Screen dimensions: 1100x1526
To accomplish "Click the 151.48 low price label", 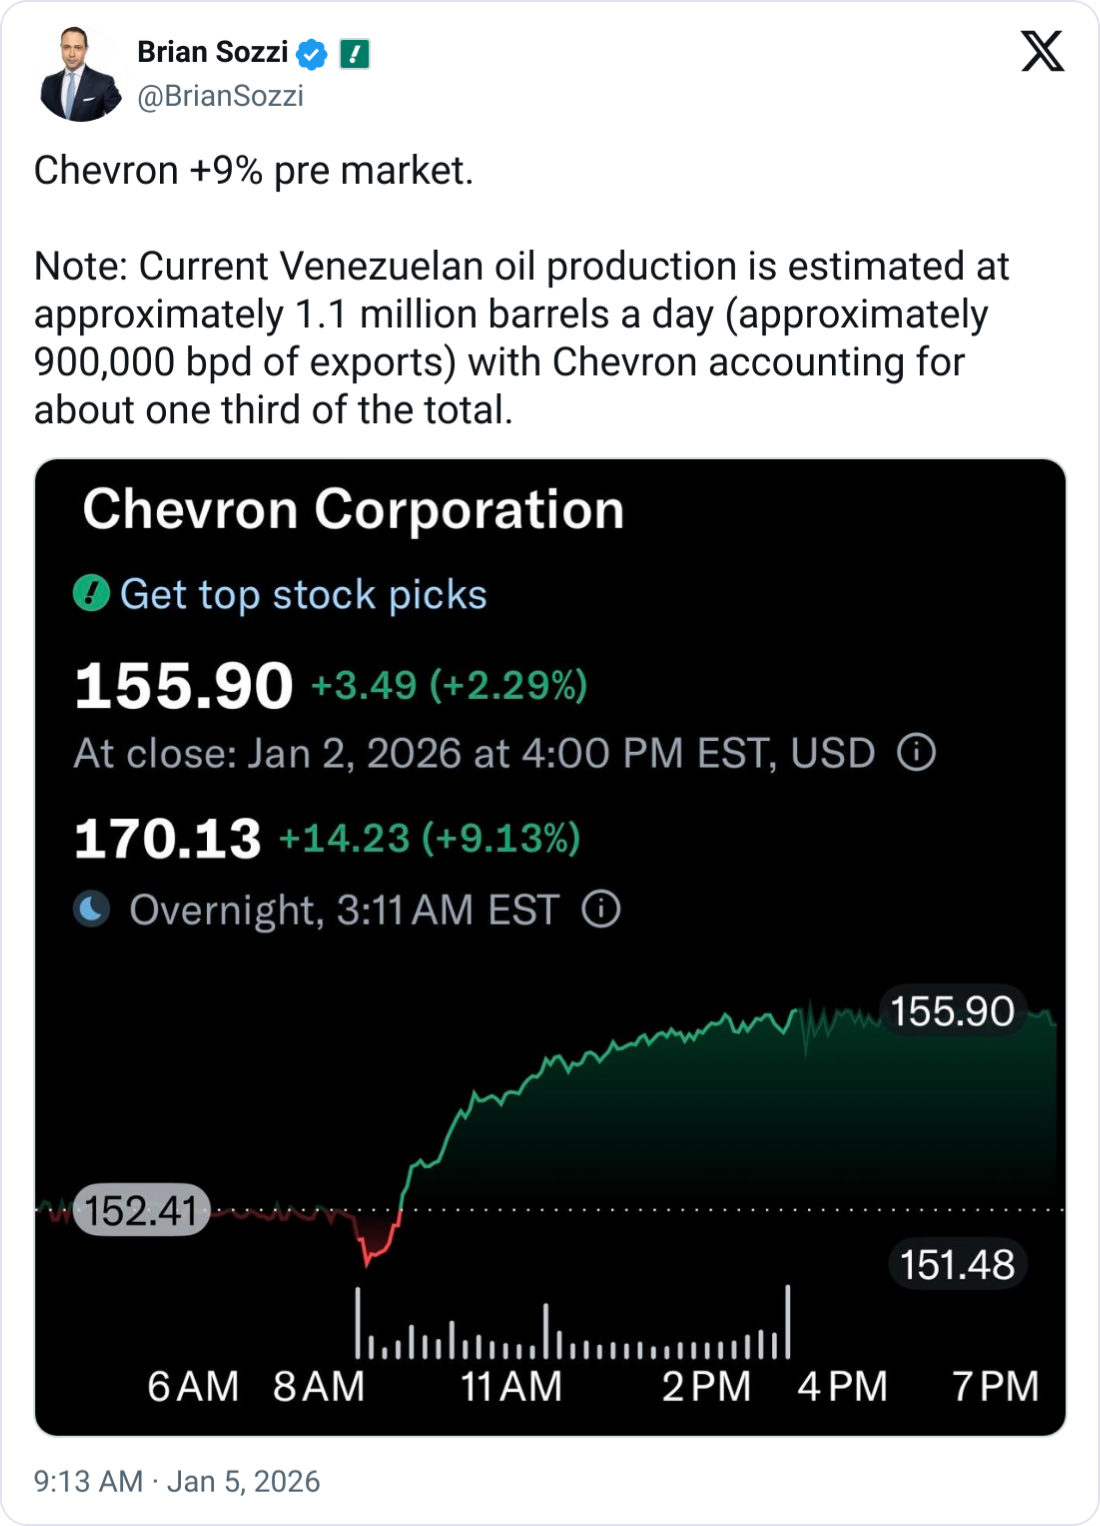I will coord(957,1265).
